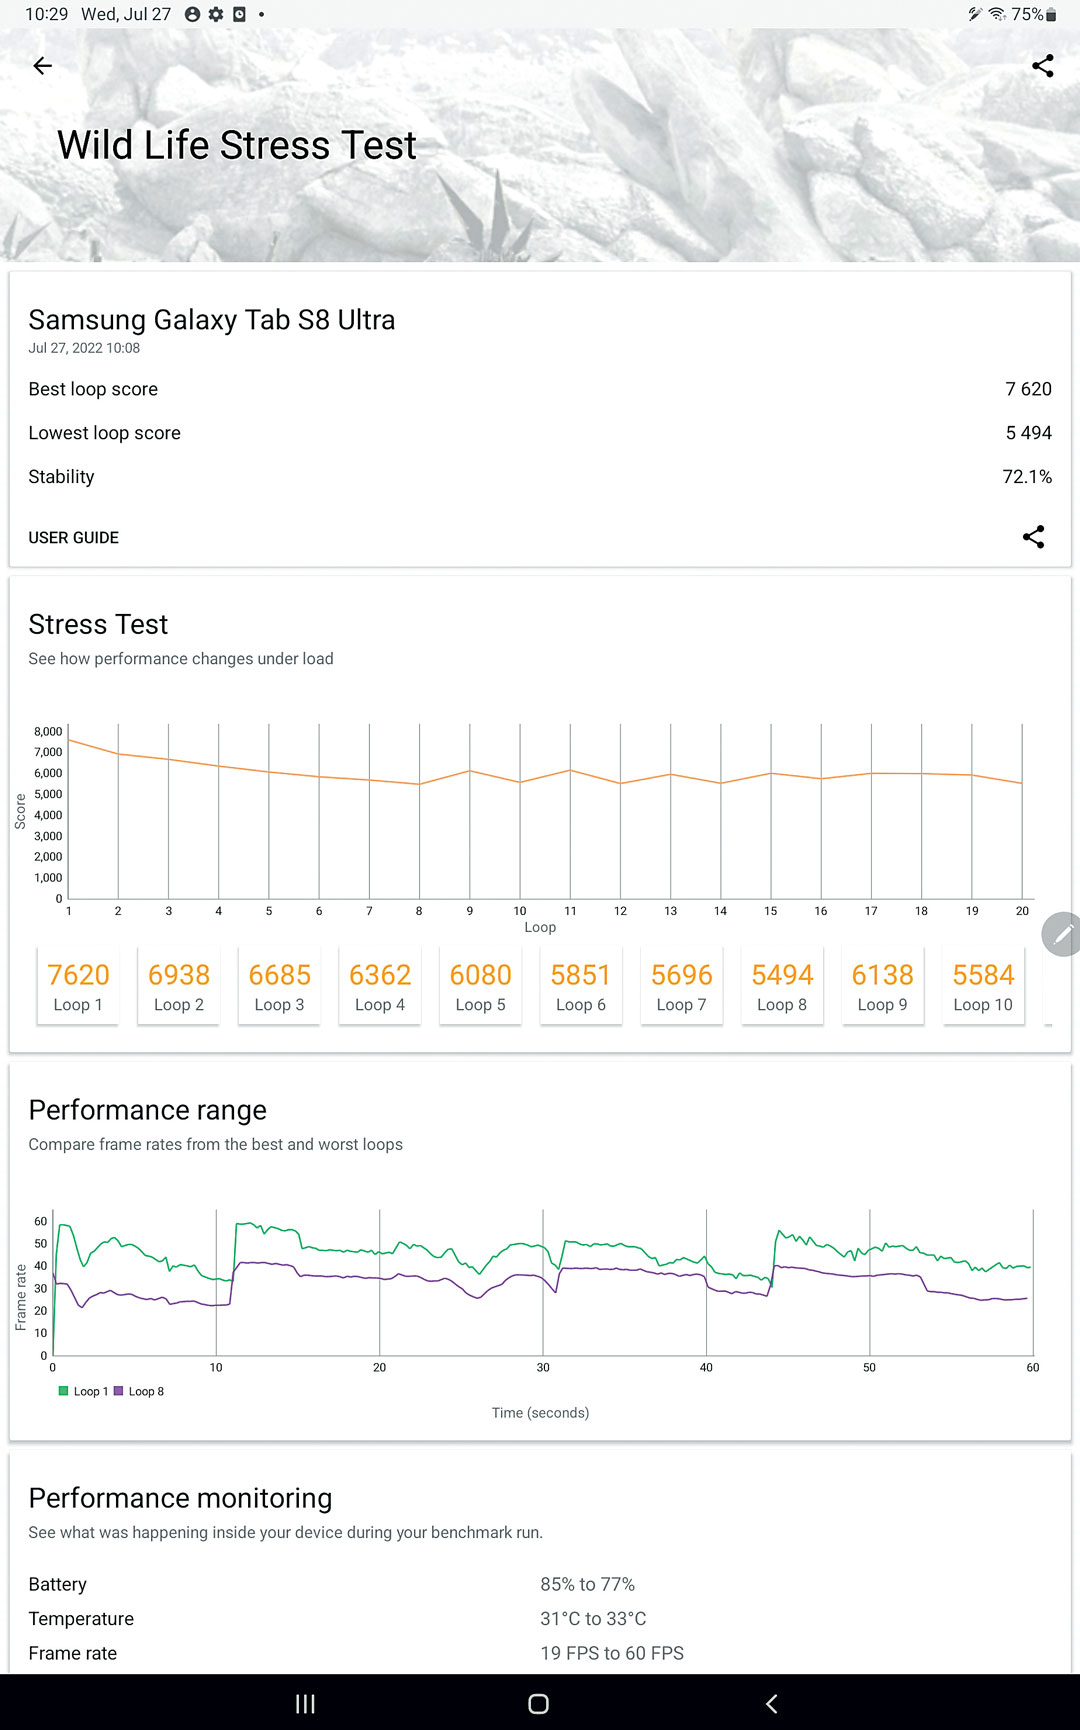This screenshot has height=1730, width=1080.
Task: Tap purple Loop 8 legend swatch
Action: coord(119,1391)
